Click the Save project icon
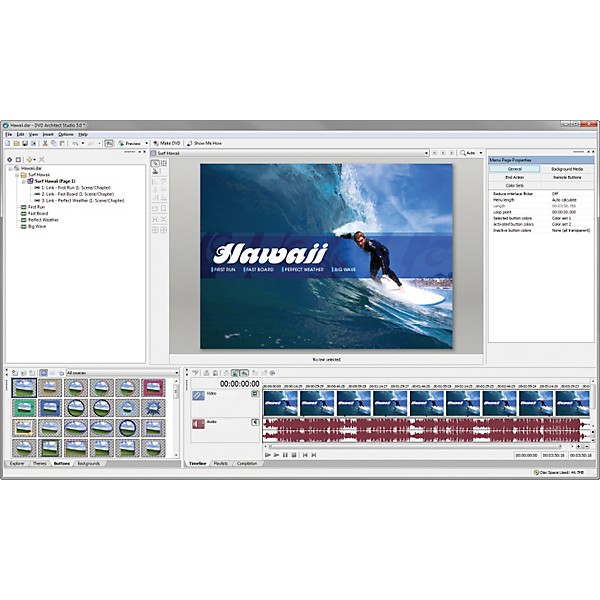Viewport: 600px width, 600px height. coord(25,143)
